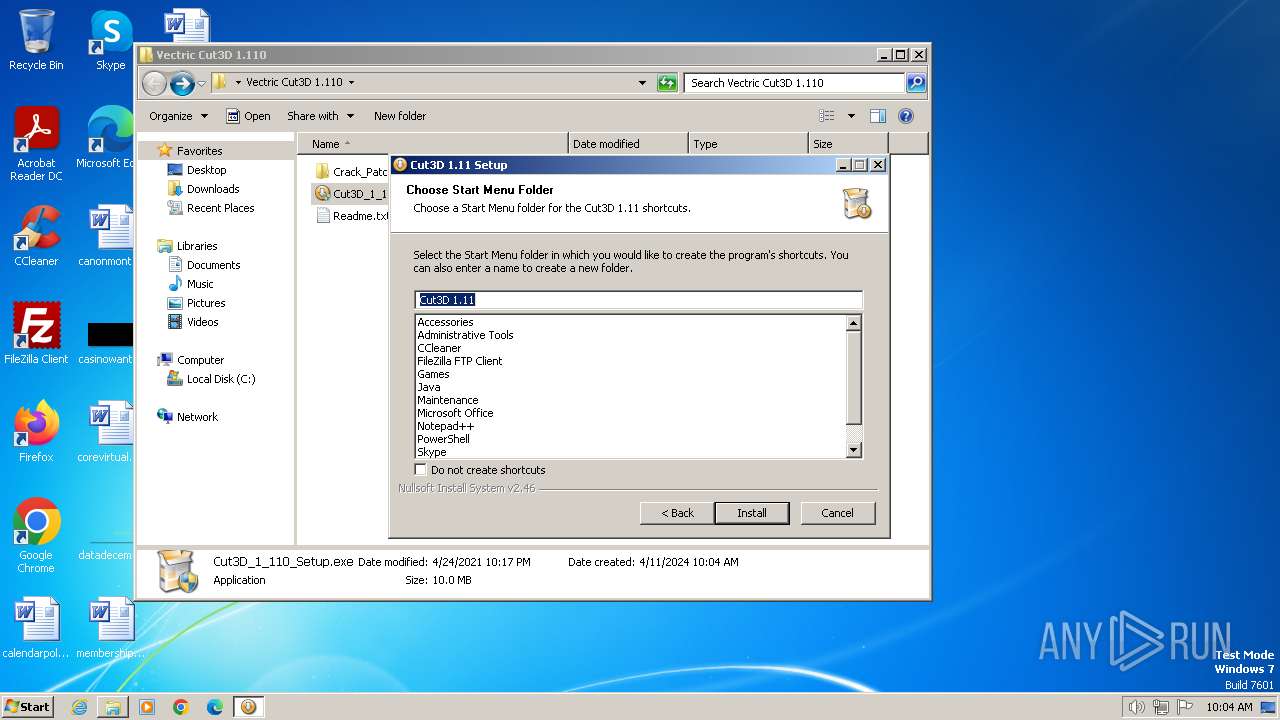
Task: Open membership Word document on desktop
Action: tap(108, 628)
